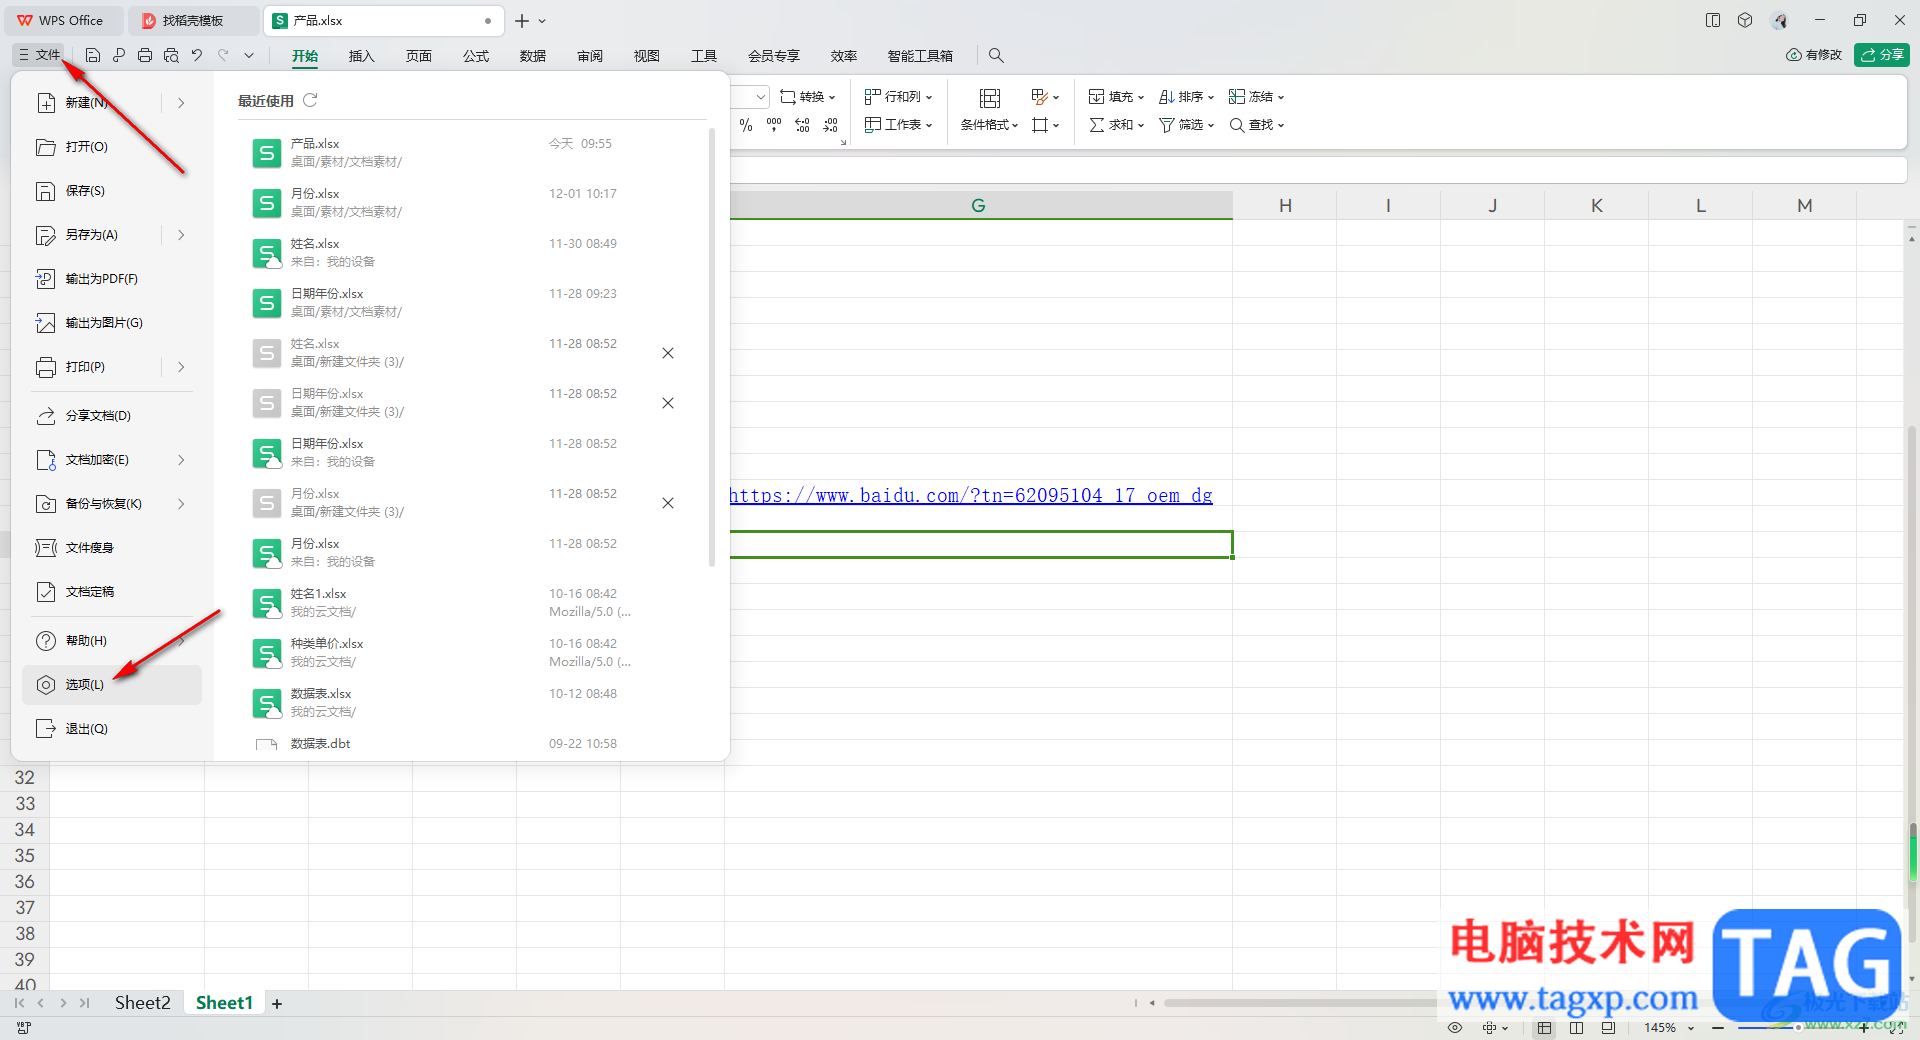Refresh the 最近使用 recent files list

[310, 100]
